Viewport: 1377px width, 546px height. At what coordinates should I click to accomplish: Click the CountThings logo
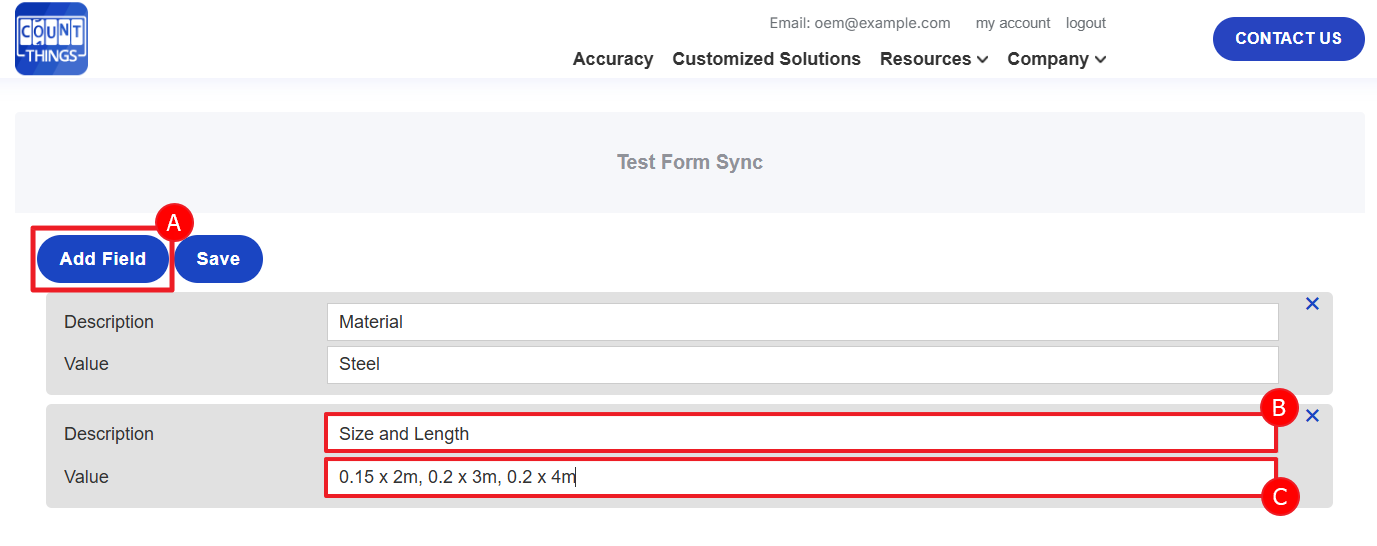(x=51, y=39)
